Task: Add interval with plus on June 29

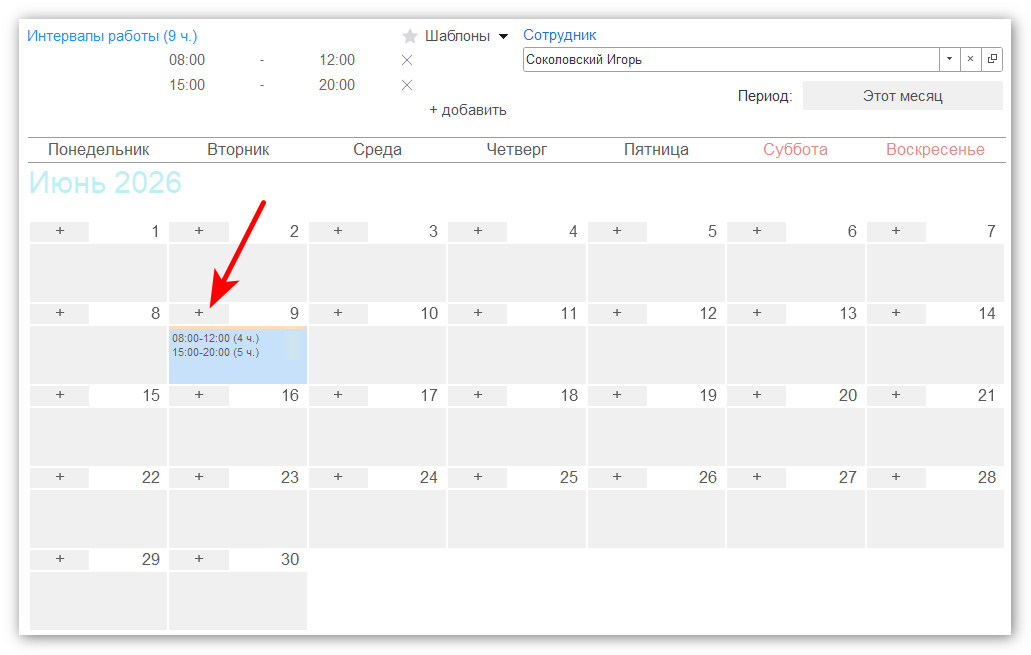Action: coord(60,560)
